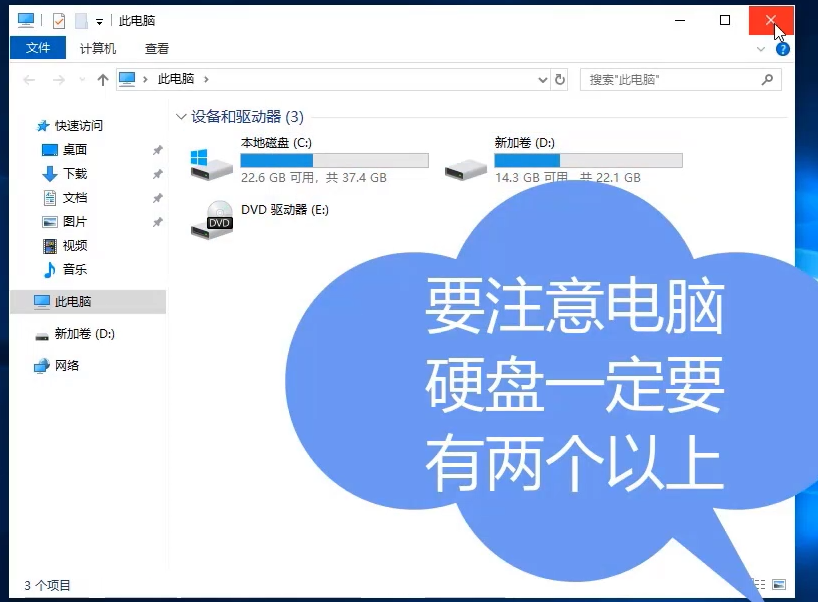This screenshot has height=602, width=818.
Task: Click the help question mark button
Action: [x=783, y=48]
